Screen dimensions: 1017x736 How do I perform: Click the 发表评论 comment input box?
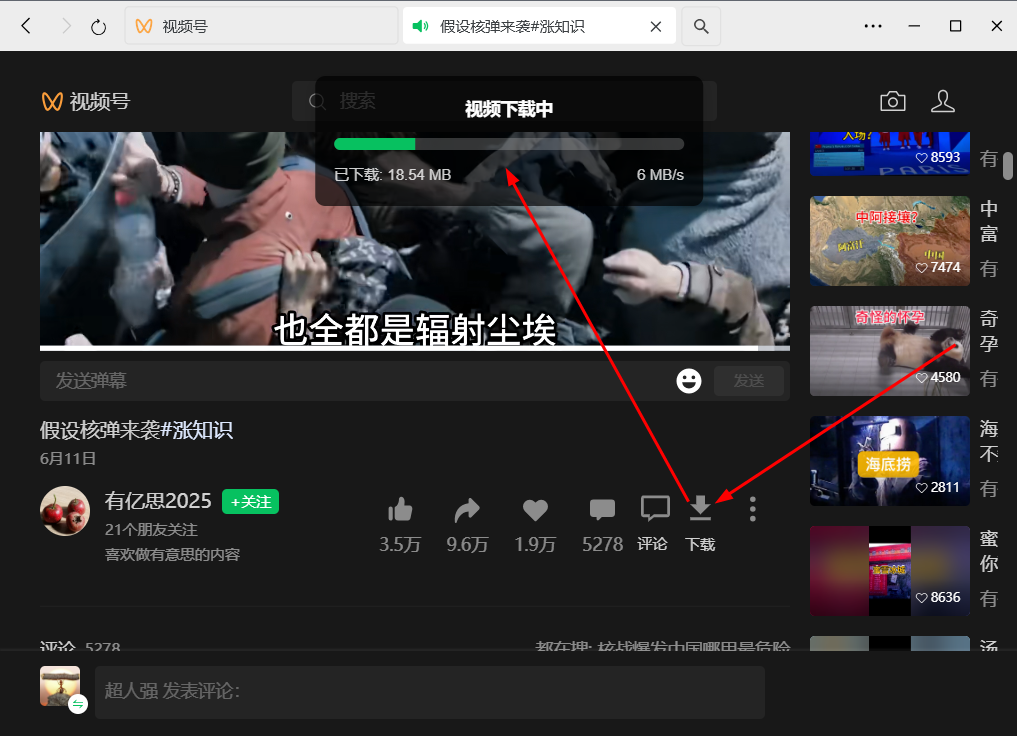[429, 692]
